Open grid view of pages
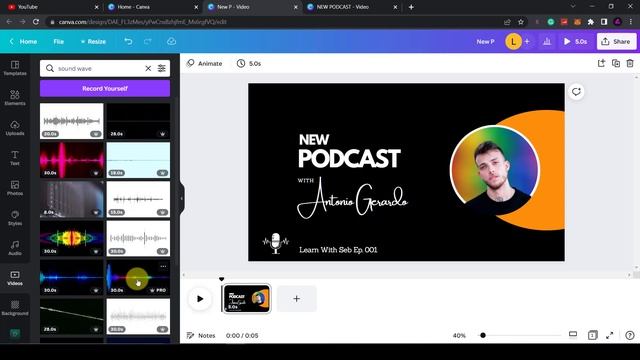The height and width of the screenshot is (360, 640). (x=592, y=336)
